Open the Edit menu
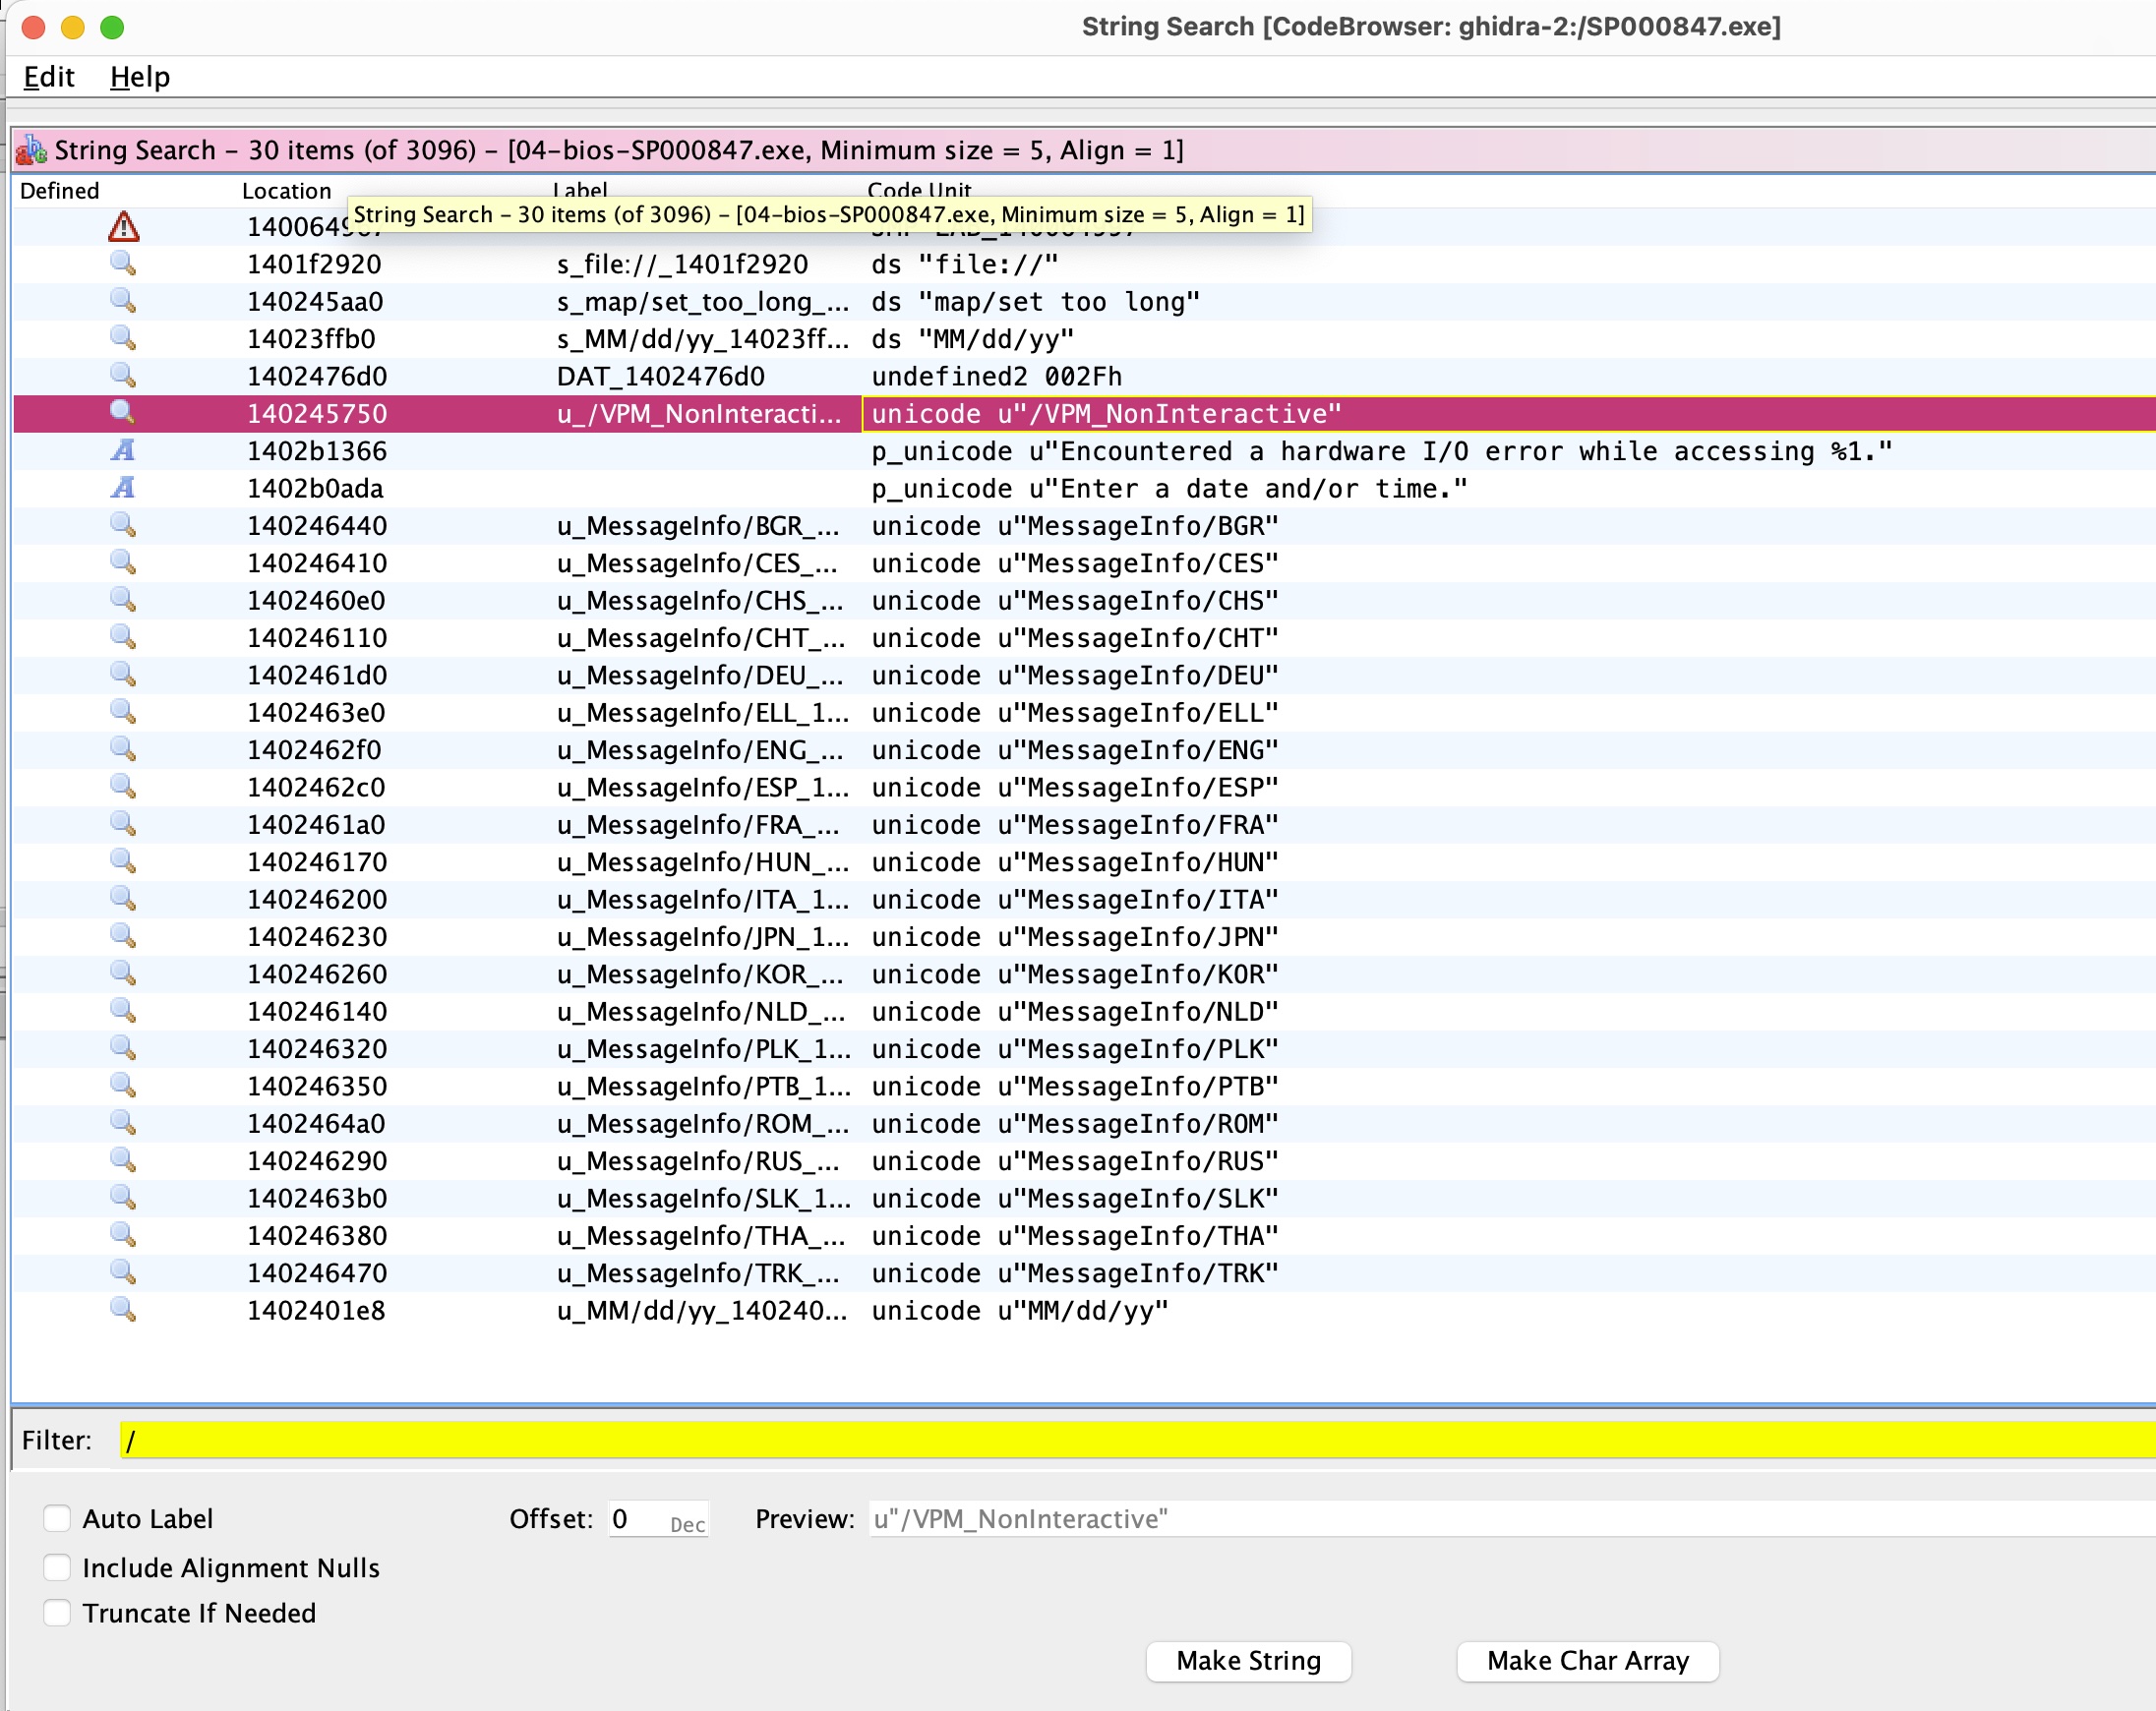The height and width of the screenshot is (1711, 2156). (x=47, y=76)
